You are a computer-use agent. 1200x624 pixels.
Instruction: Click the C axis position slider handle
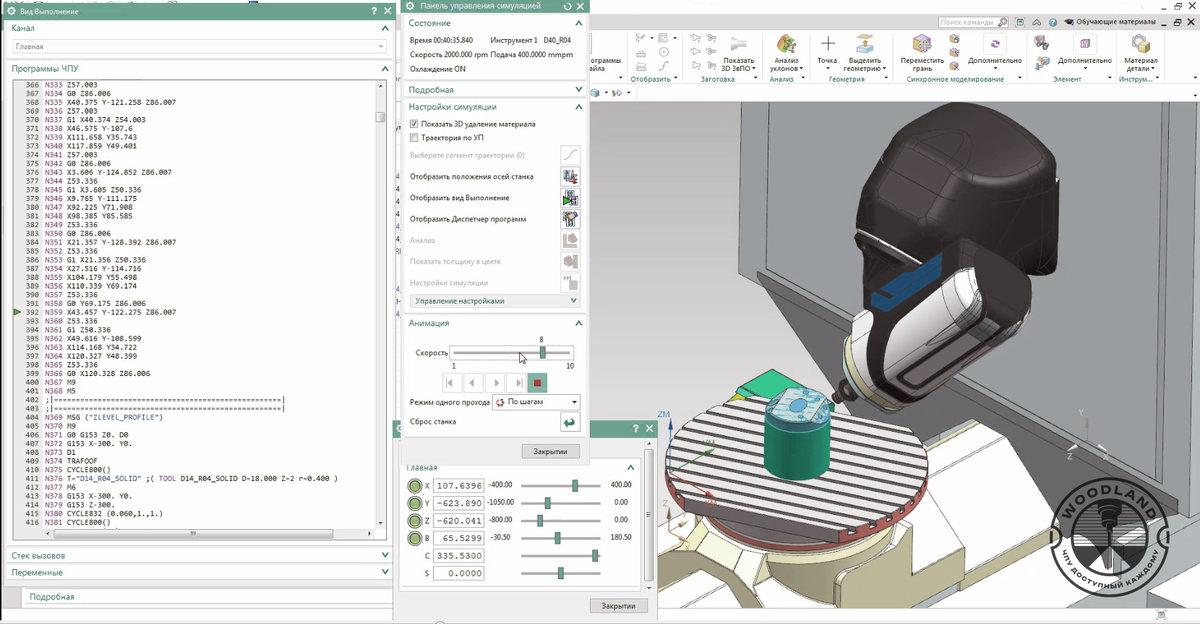pyautogui.click(x=596, y=555)
